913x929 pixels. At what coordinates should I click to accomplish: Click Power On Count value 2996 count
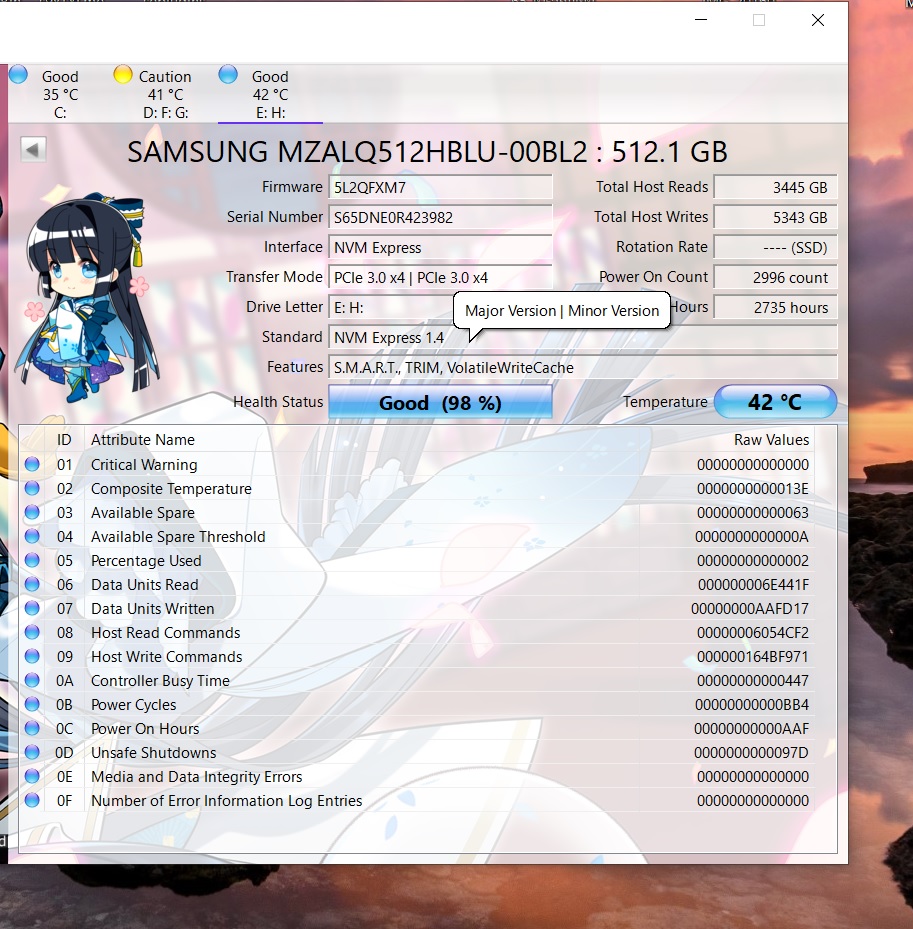point(776,277)
